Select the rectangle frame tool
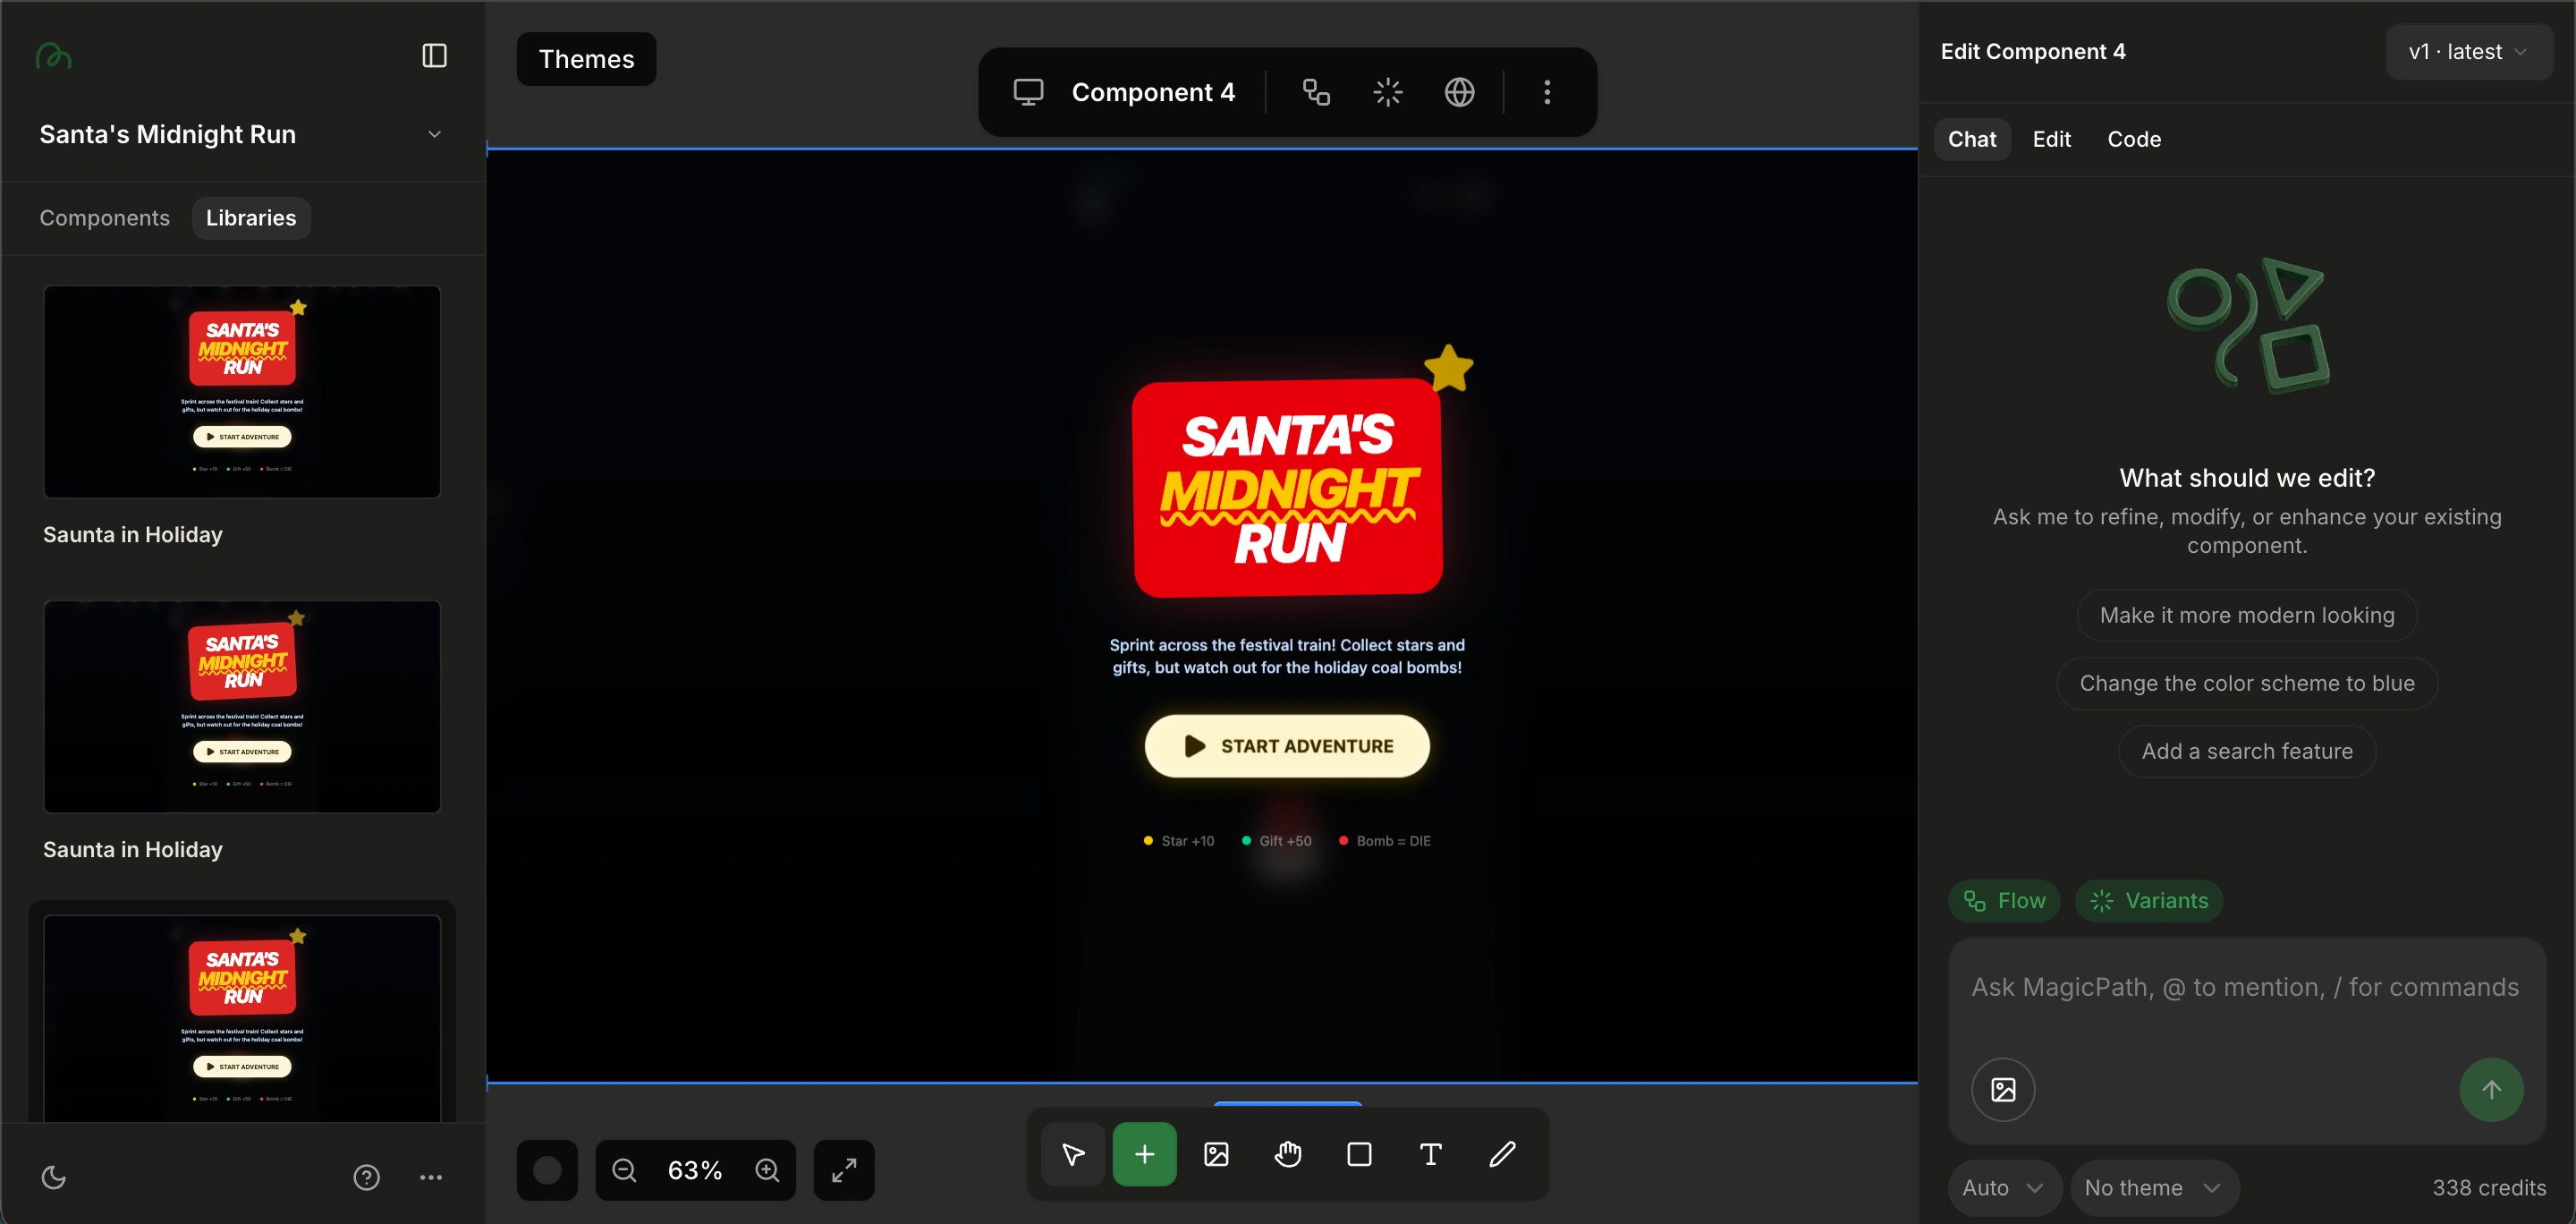This screenshot has height=1224, width=2576. click(x=1359, y=1154)
